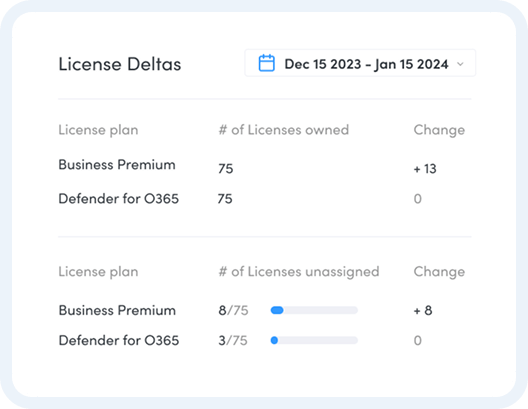
Task: Click License plan header in owned table
Action: [98, 130]
